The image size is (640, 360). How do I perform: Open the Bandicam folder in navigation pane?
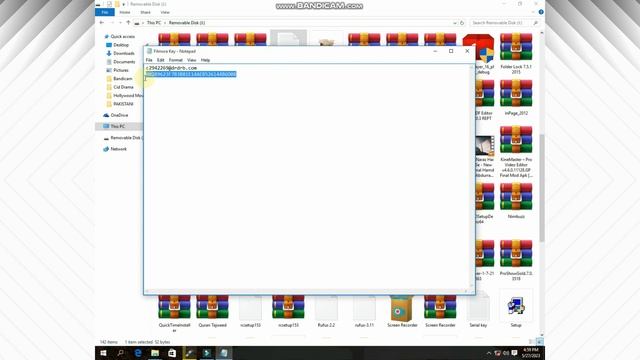(122, 78)
